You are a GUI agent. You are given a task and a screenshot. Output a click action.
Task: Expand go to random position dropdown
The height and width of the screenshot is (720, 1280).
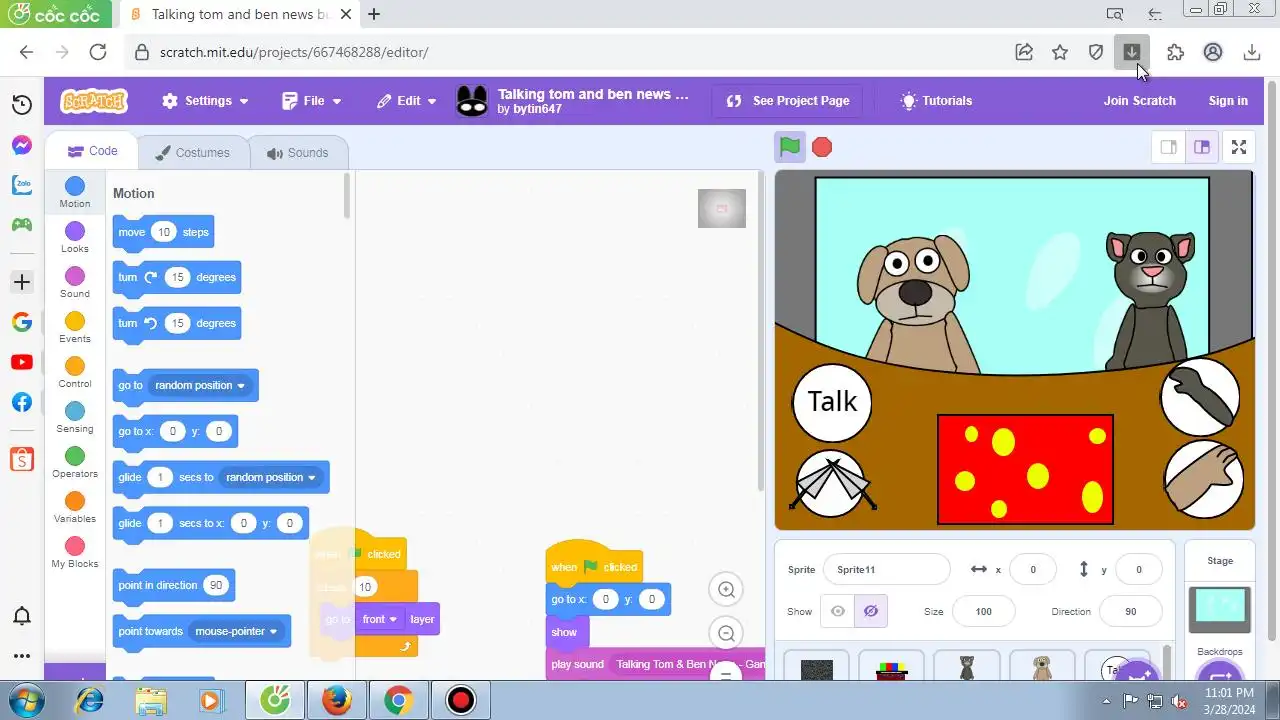[x=200, y=385]
